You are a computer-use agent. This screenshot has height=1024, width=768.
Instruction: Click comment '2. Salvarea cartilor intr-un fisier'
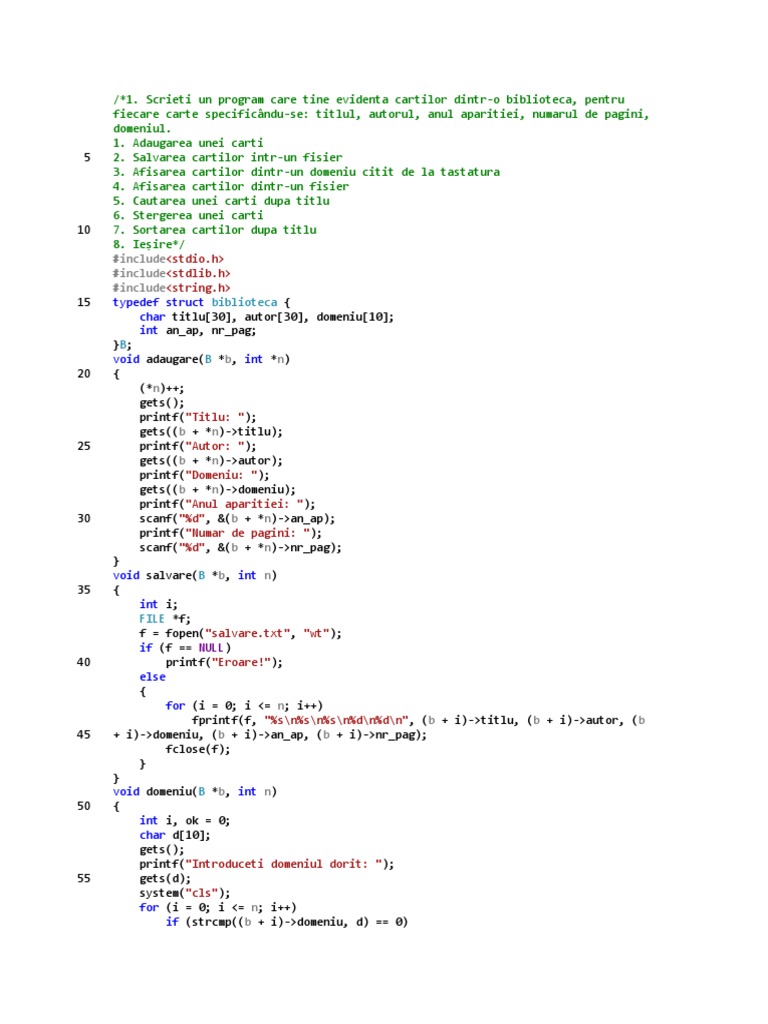(x=227, y=157)
